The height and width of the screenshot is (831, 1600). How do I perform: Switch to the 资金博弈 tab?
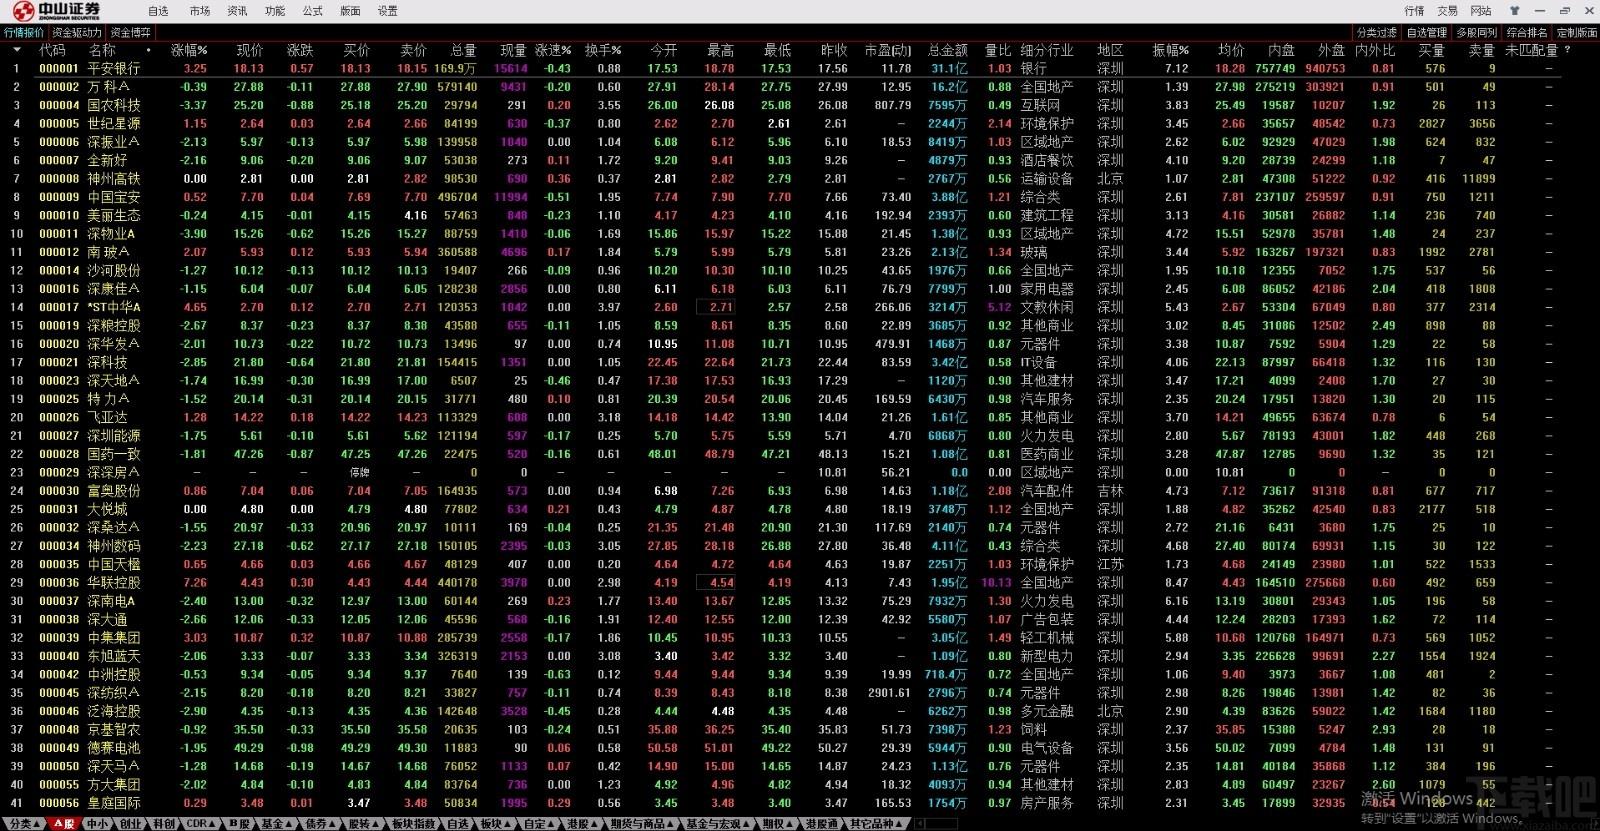[131, 33]
